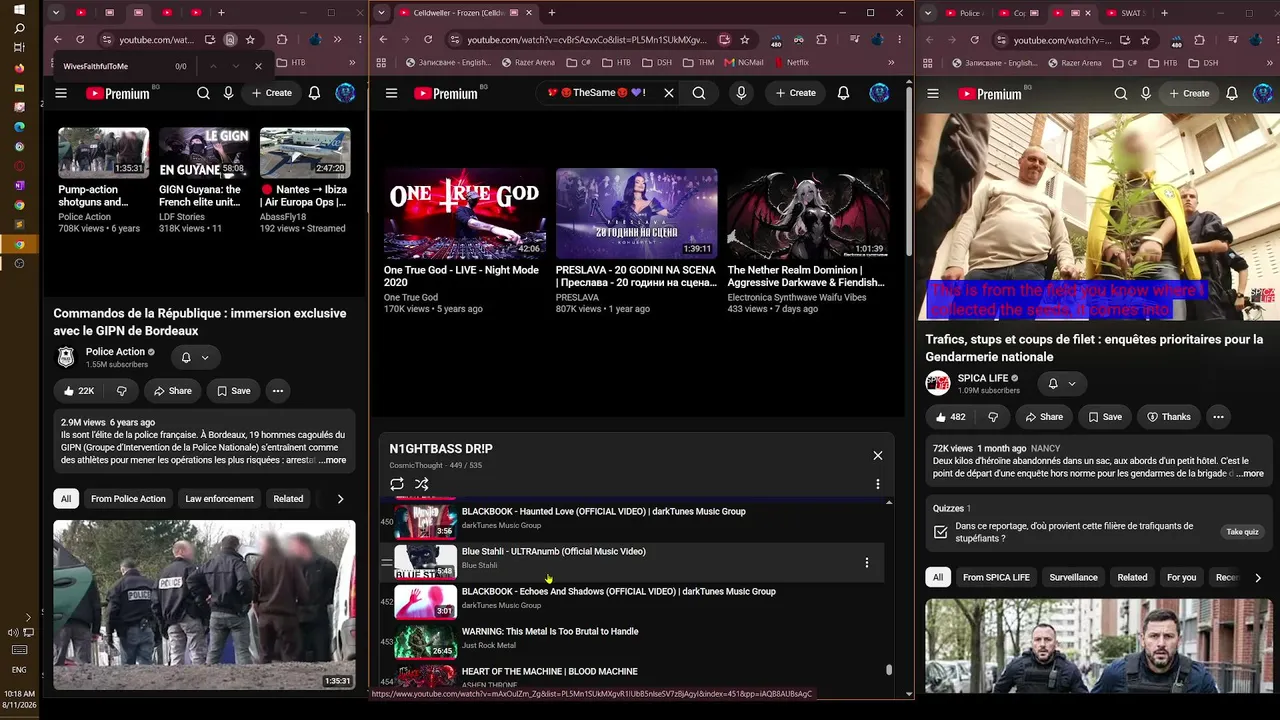
Task: Bookmark the Celldweller page in the middle window
Action: pyautogui.click(x=745, y=40)
